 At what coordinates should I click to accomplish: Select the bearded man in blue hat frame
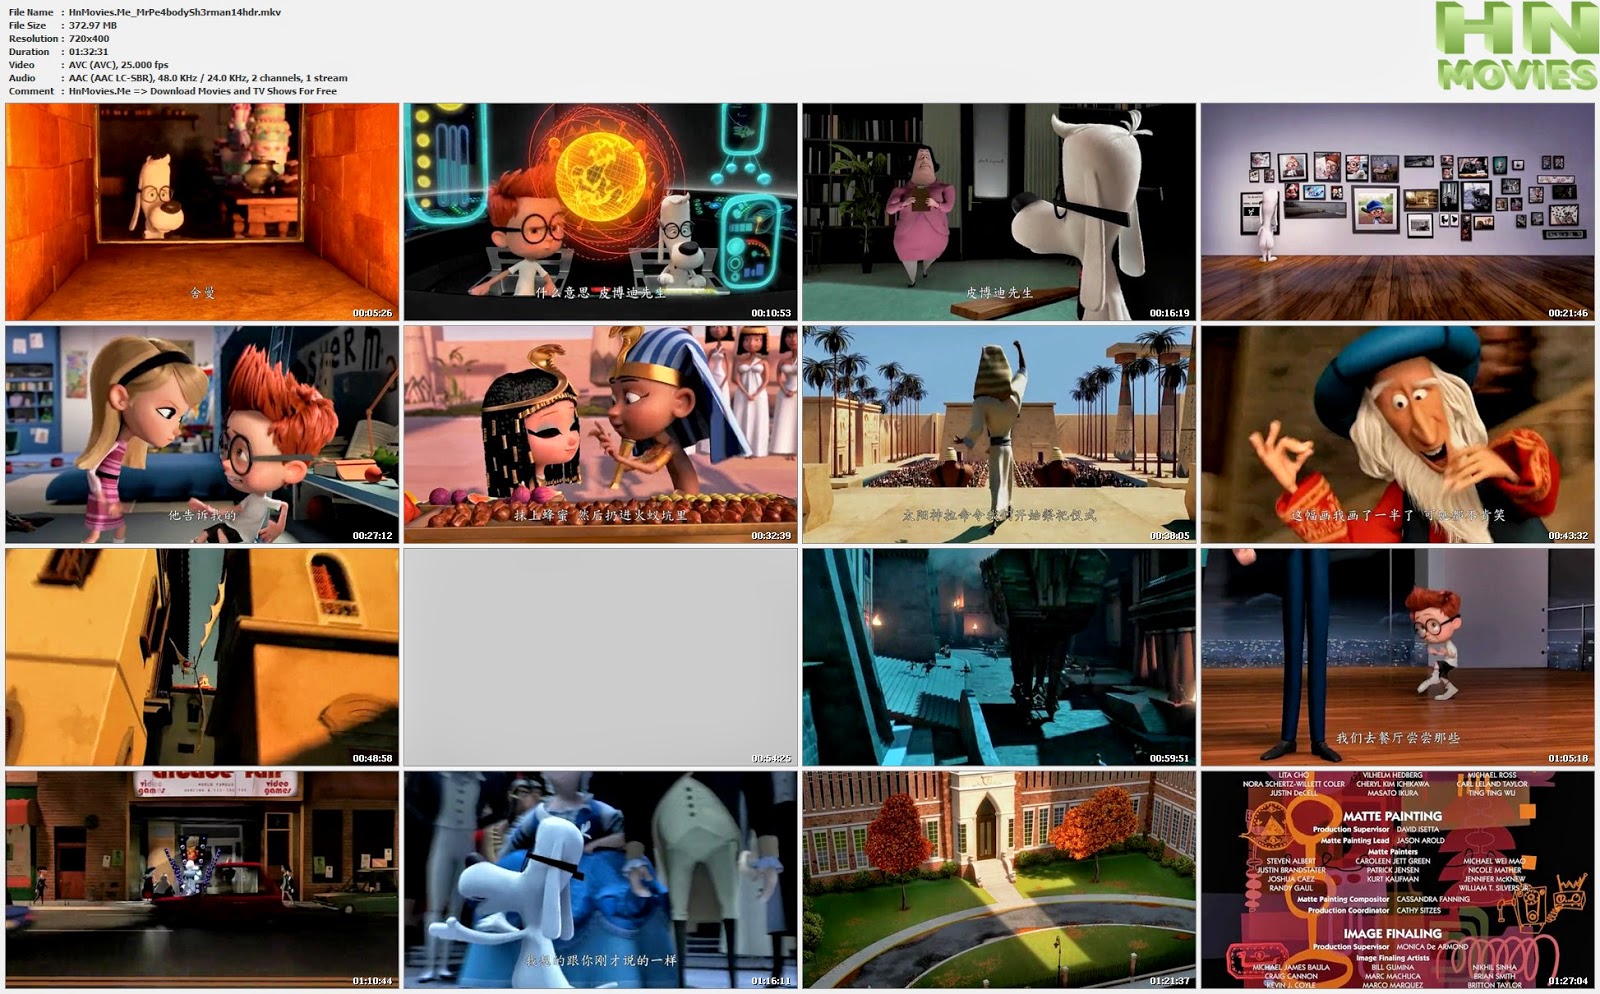[x=1398, y=434]
